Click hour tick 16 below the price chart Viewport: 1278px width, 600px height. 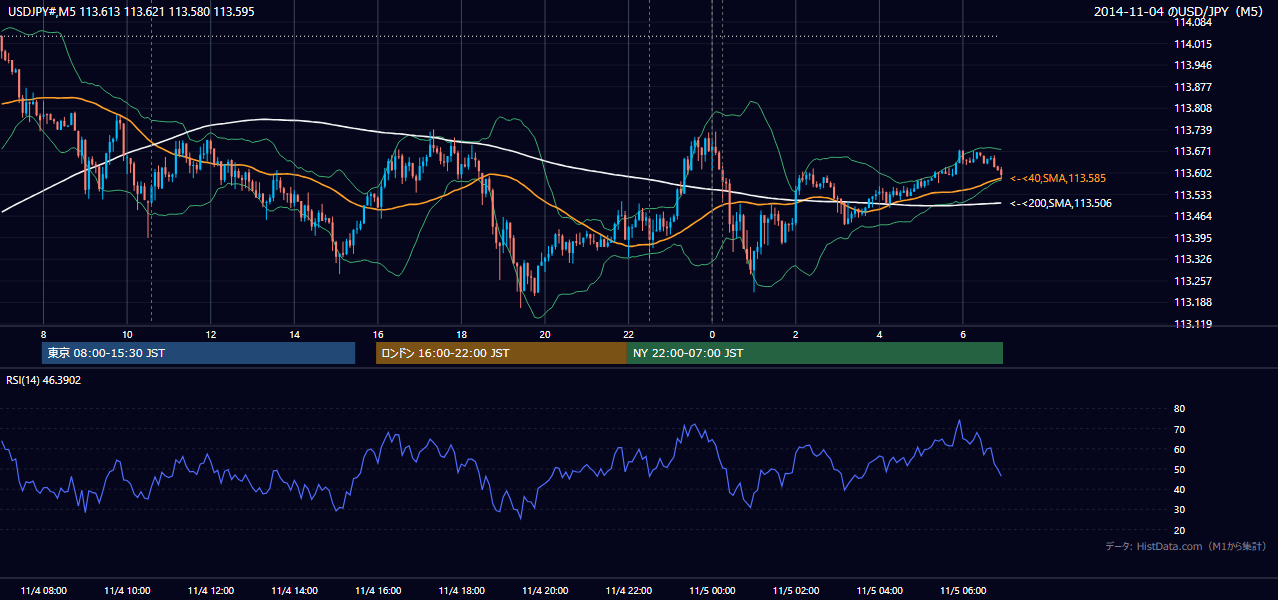click(378, 334)
